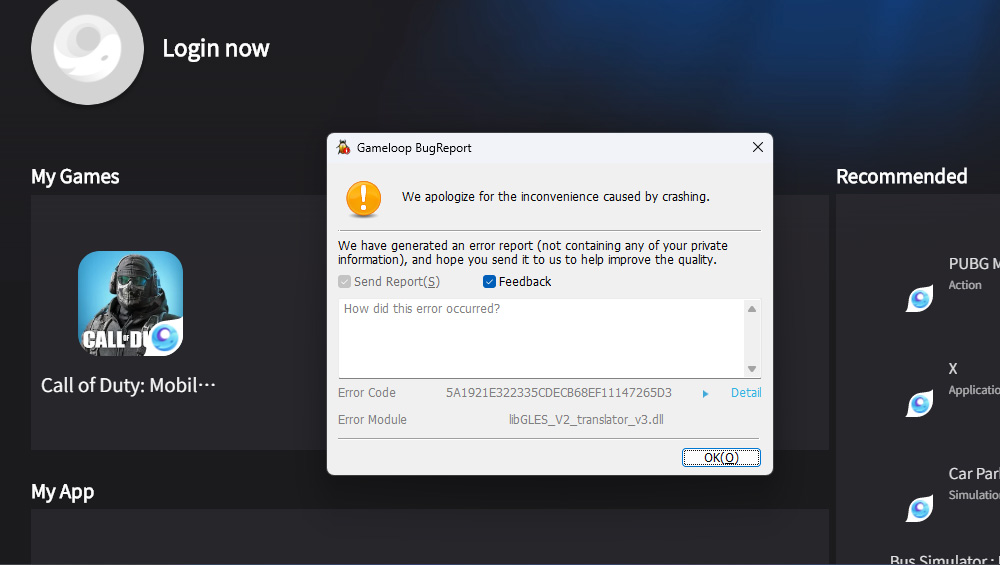Image resolution: width=1000 pixels, height=565 pixels.
Task: Click the feedback box scroll up arrow
Action: pyautogui.click(x=752, y=309)
